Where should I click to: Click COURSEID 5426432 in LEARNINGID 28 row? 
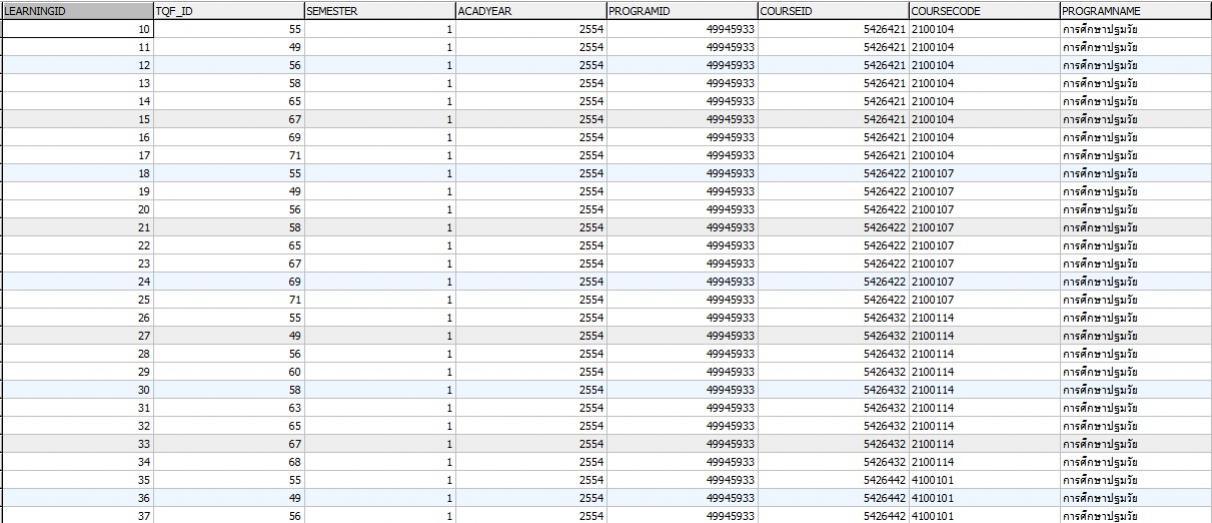832,353
